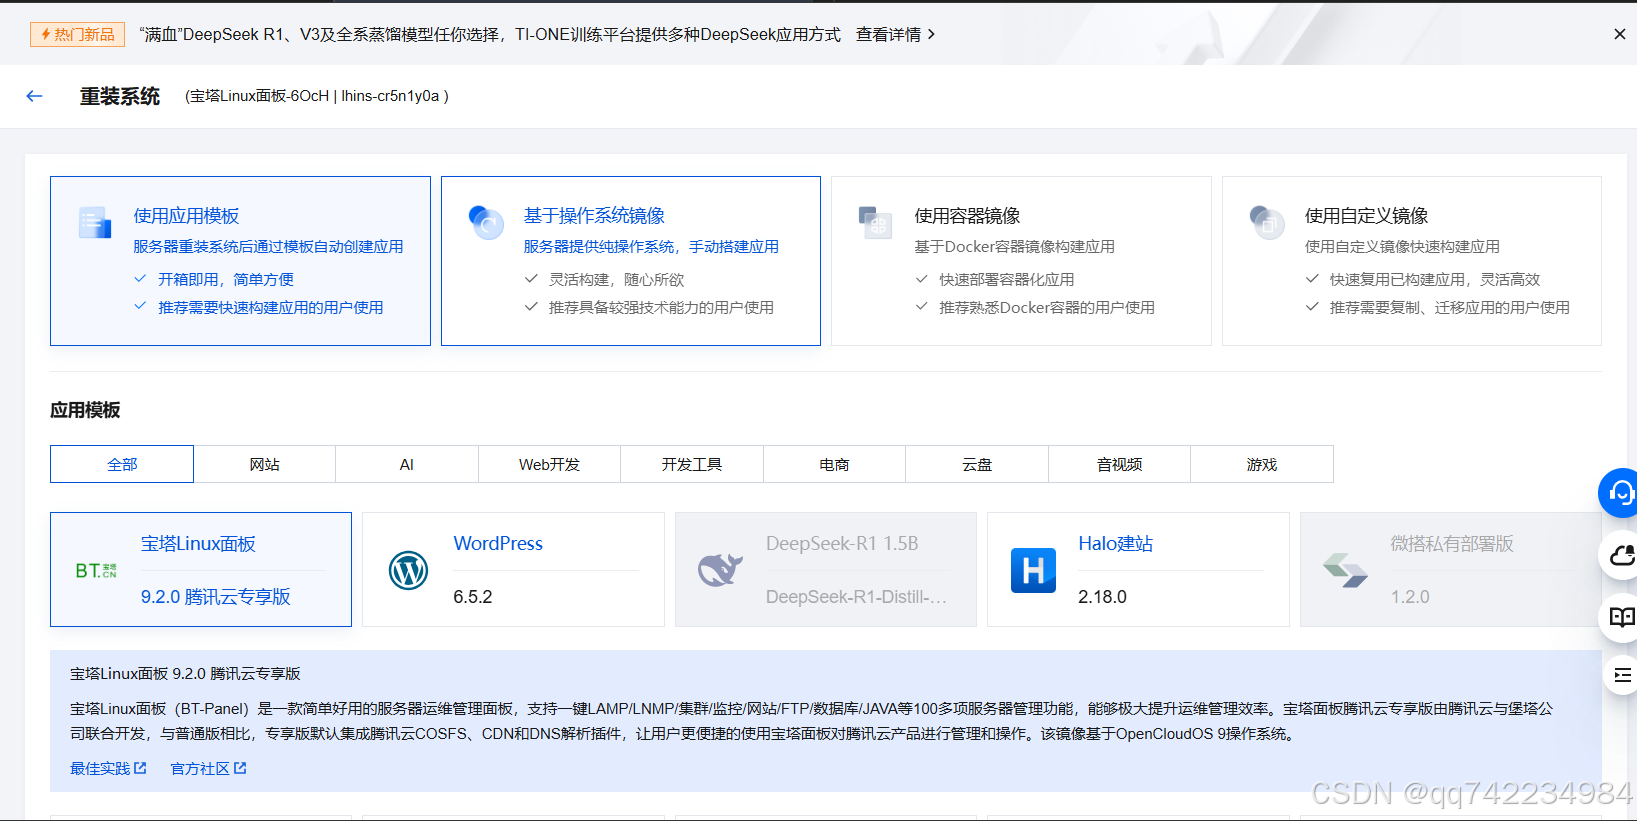Click the operating system image icon
The height and width of the screenshot is (821, 1637).
(486, 222)
